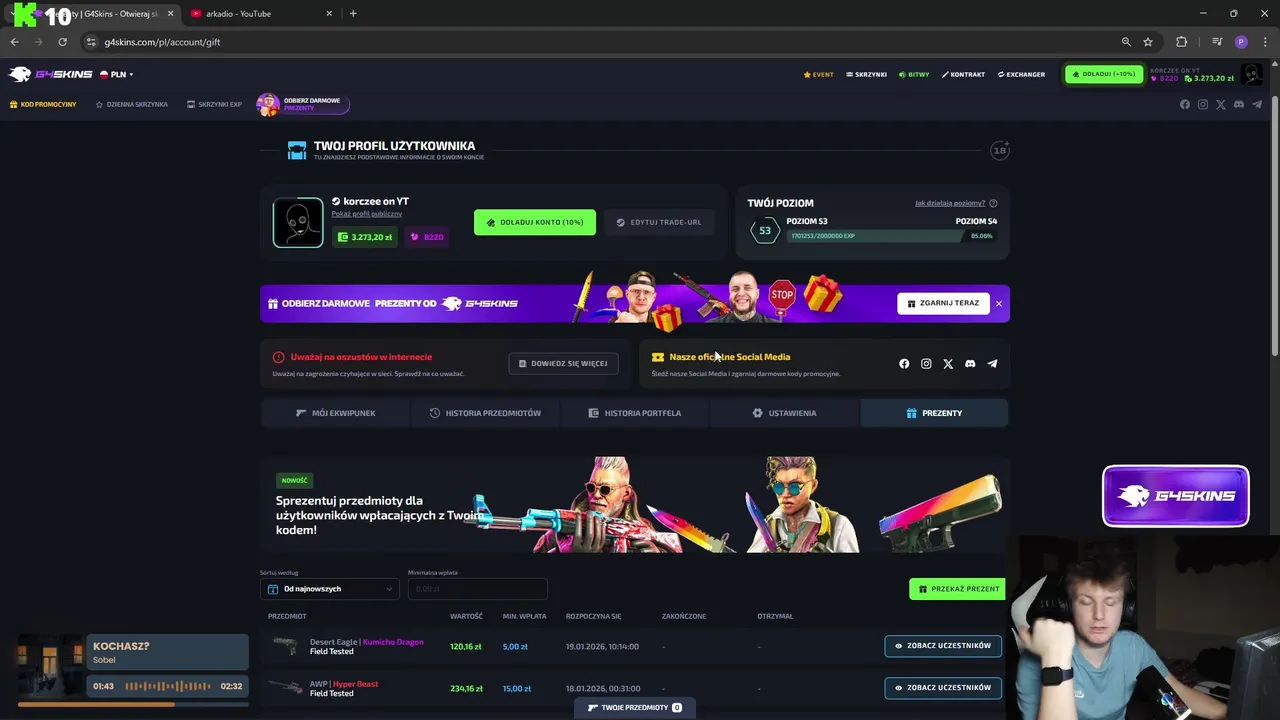
Task: Click the 15,00 zł minimum deposit cell
Action: coord(517,689)
